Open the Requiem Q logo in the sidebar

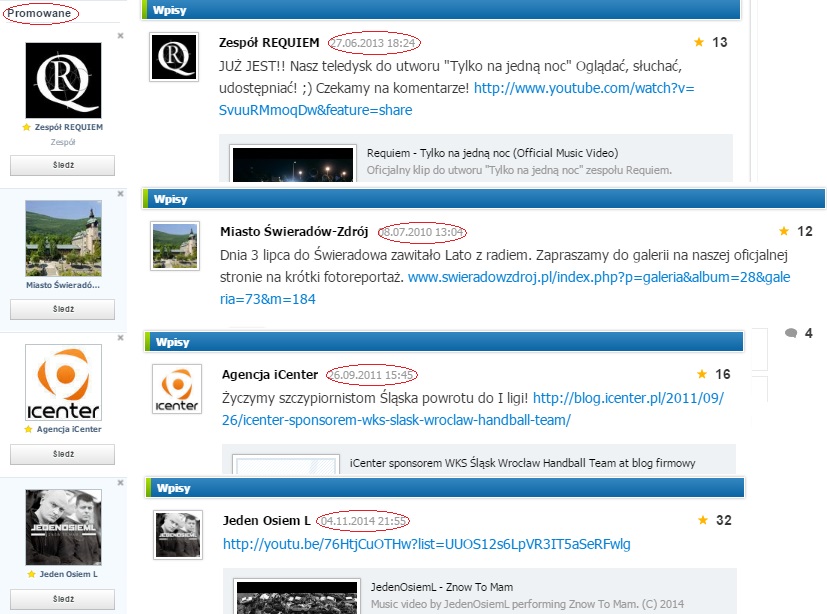tap(63, 80)
